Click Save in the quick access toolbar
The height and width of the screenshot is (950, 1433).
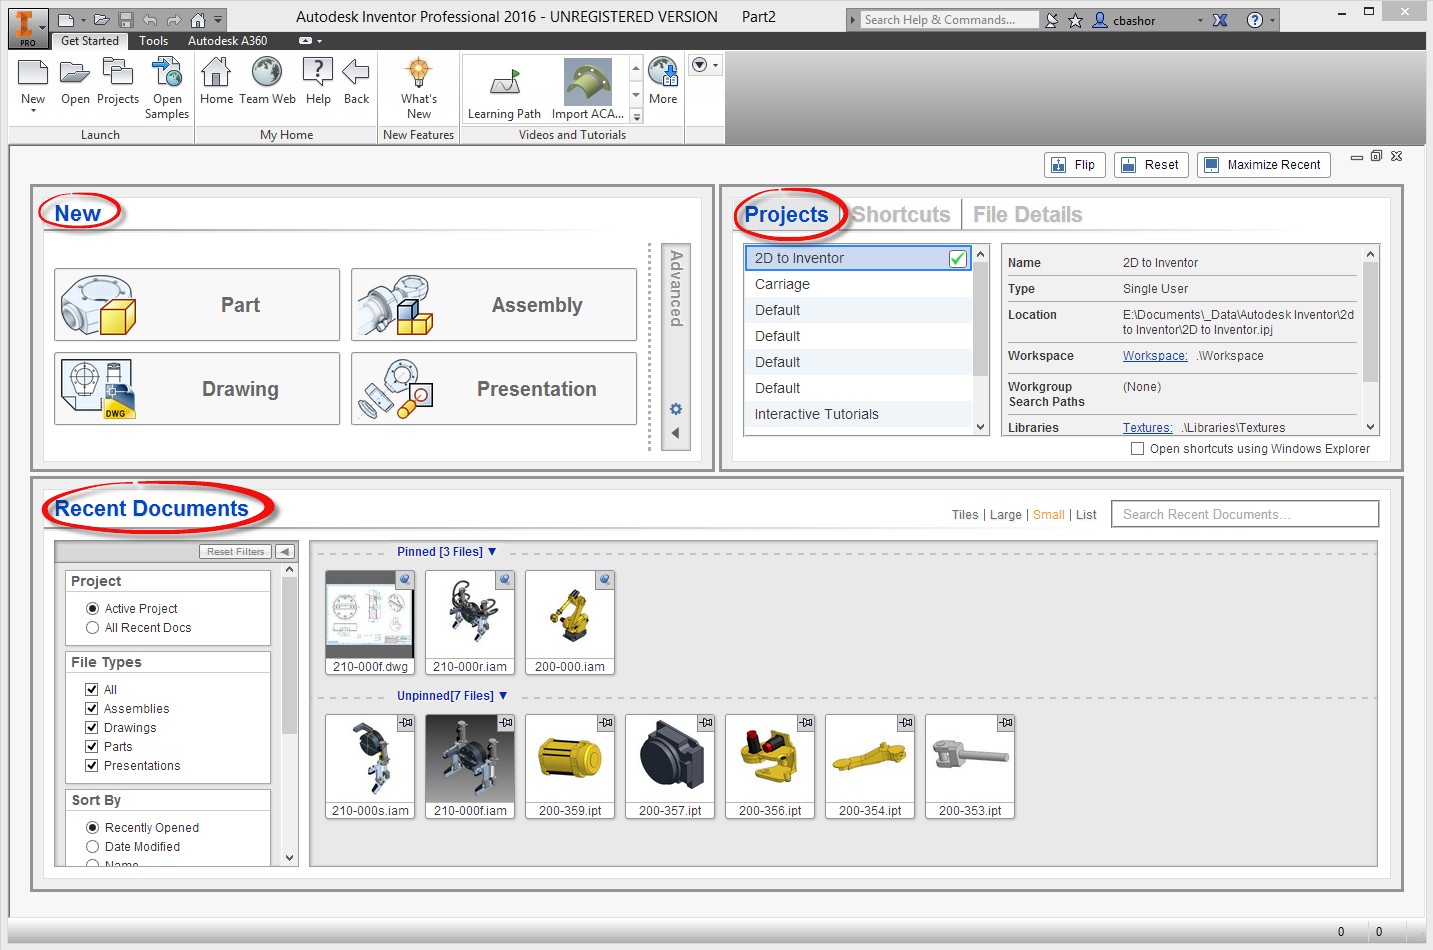125,20
